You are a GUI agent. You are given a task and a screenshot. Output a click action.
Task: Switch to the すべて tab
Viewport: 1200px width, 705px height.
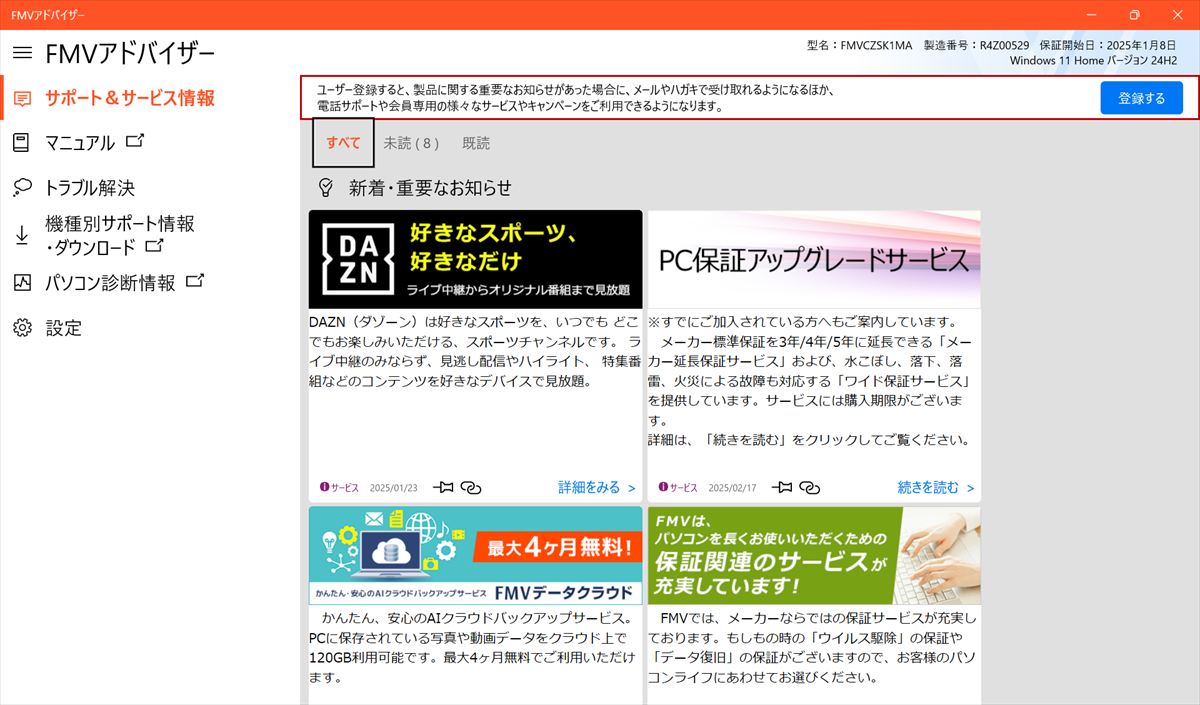tap(343, 143)
